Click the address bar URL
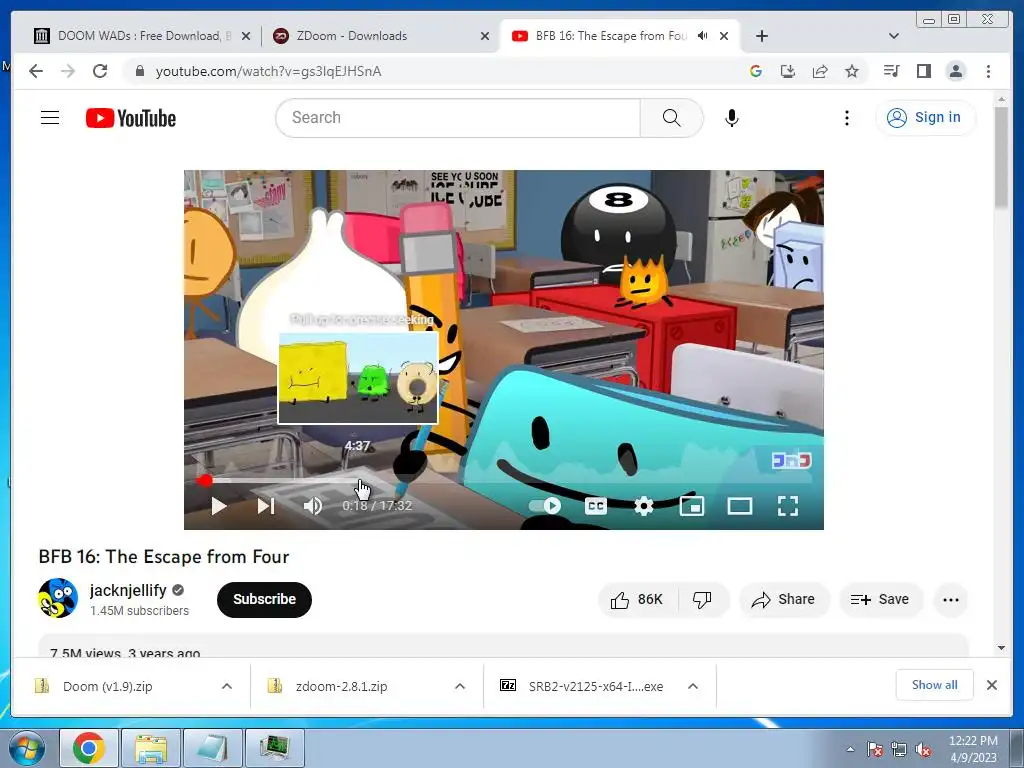Image resolution: width=1024 pixels, height=768 pixels. point(268,71)
